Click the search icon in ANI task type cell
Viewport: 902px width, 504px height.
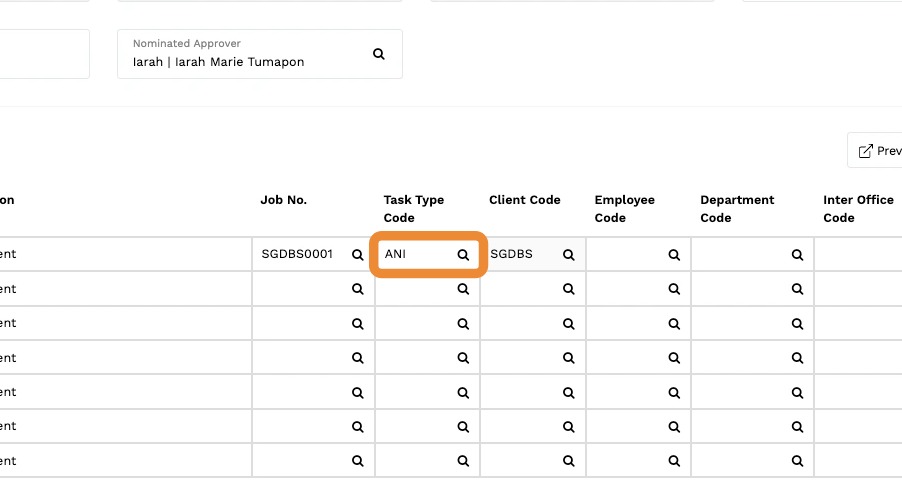(463, 254)
